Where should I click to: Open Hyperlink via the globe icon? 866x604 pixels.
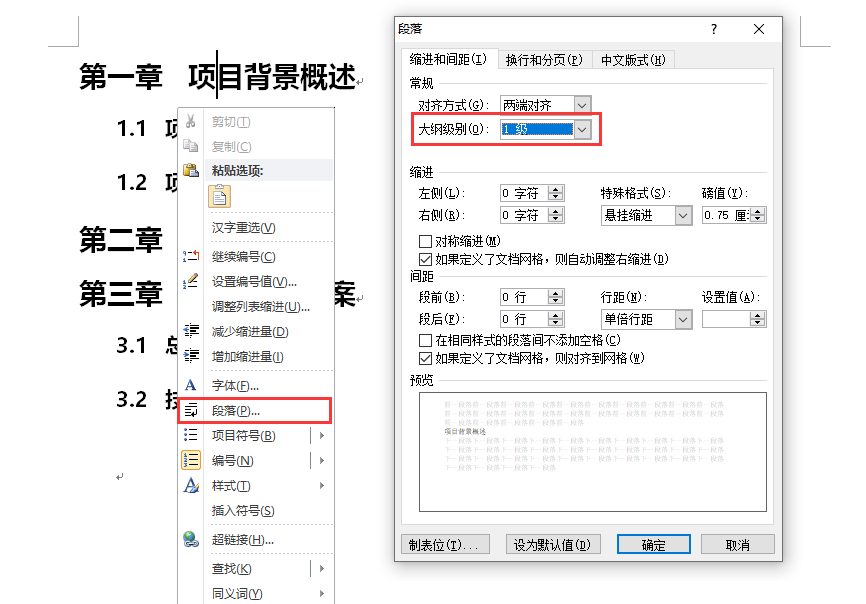pos(190,540)
